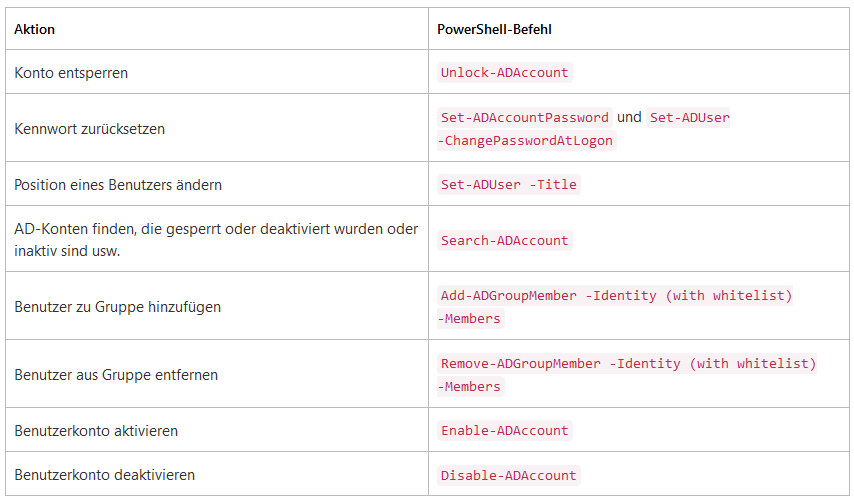Click the -ChangePasswordAtLogon parameter
854x502 pixels.
click(527, 140)
